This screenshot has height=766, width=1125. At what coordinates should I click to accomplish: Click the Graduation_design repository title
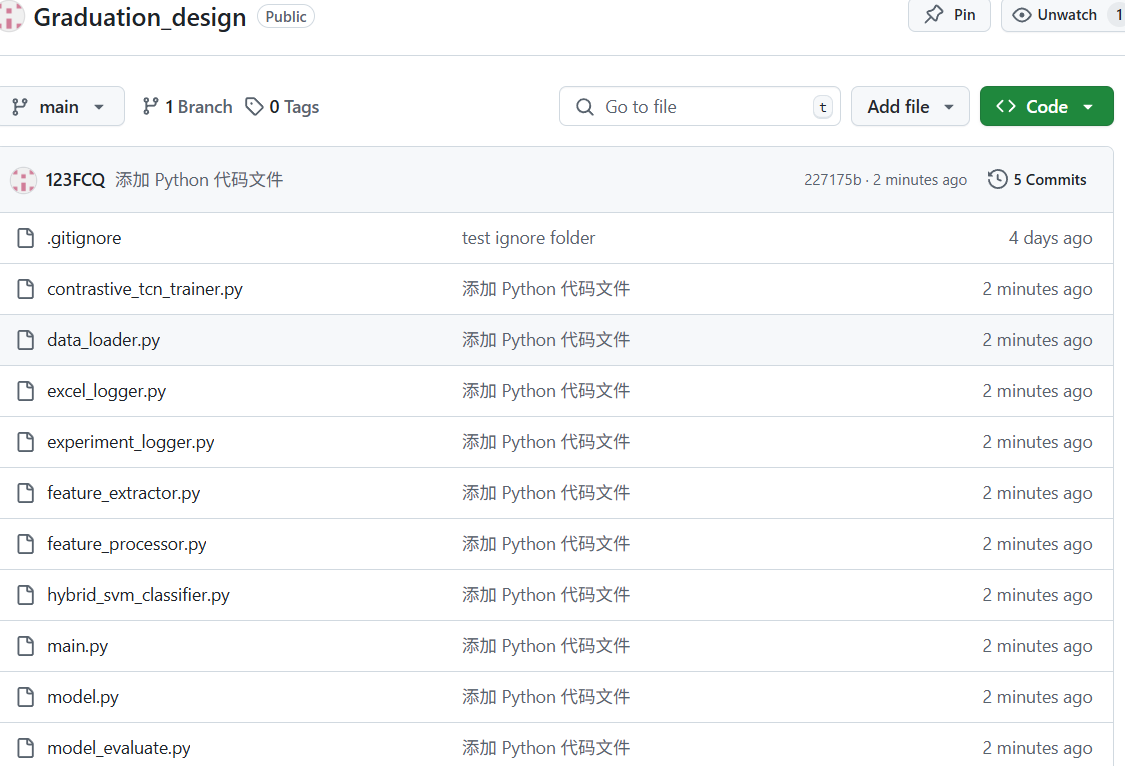pos(140,16)
